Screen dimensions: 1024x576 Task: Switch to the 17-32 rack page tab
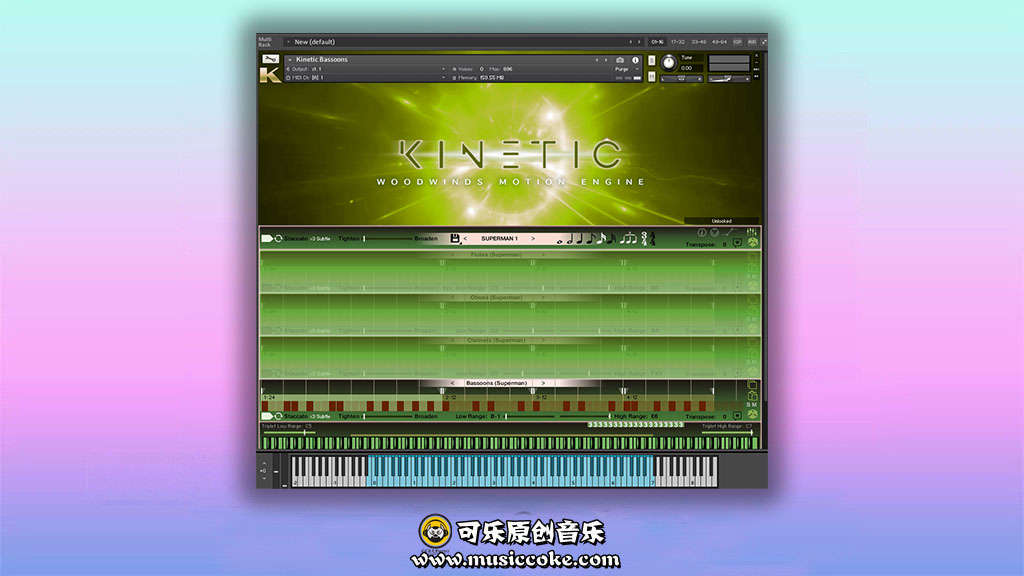point(678,42)
